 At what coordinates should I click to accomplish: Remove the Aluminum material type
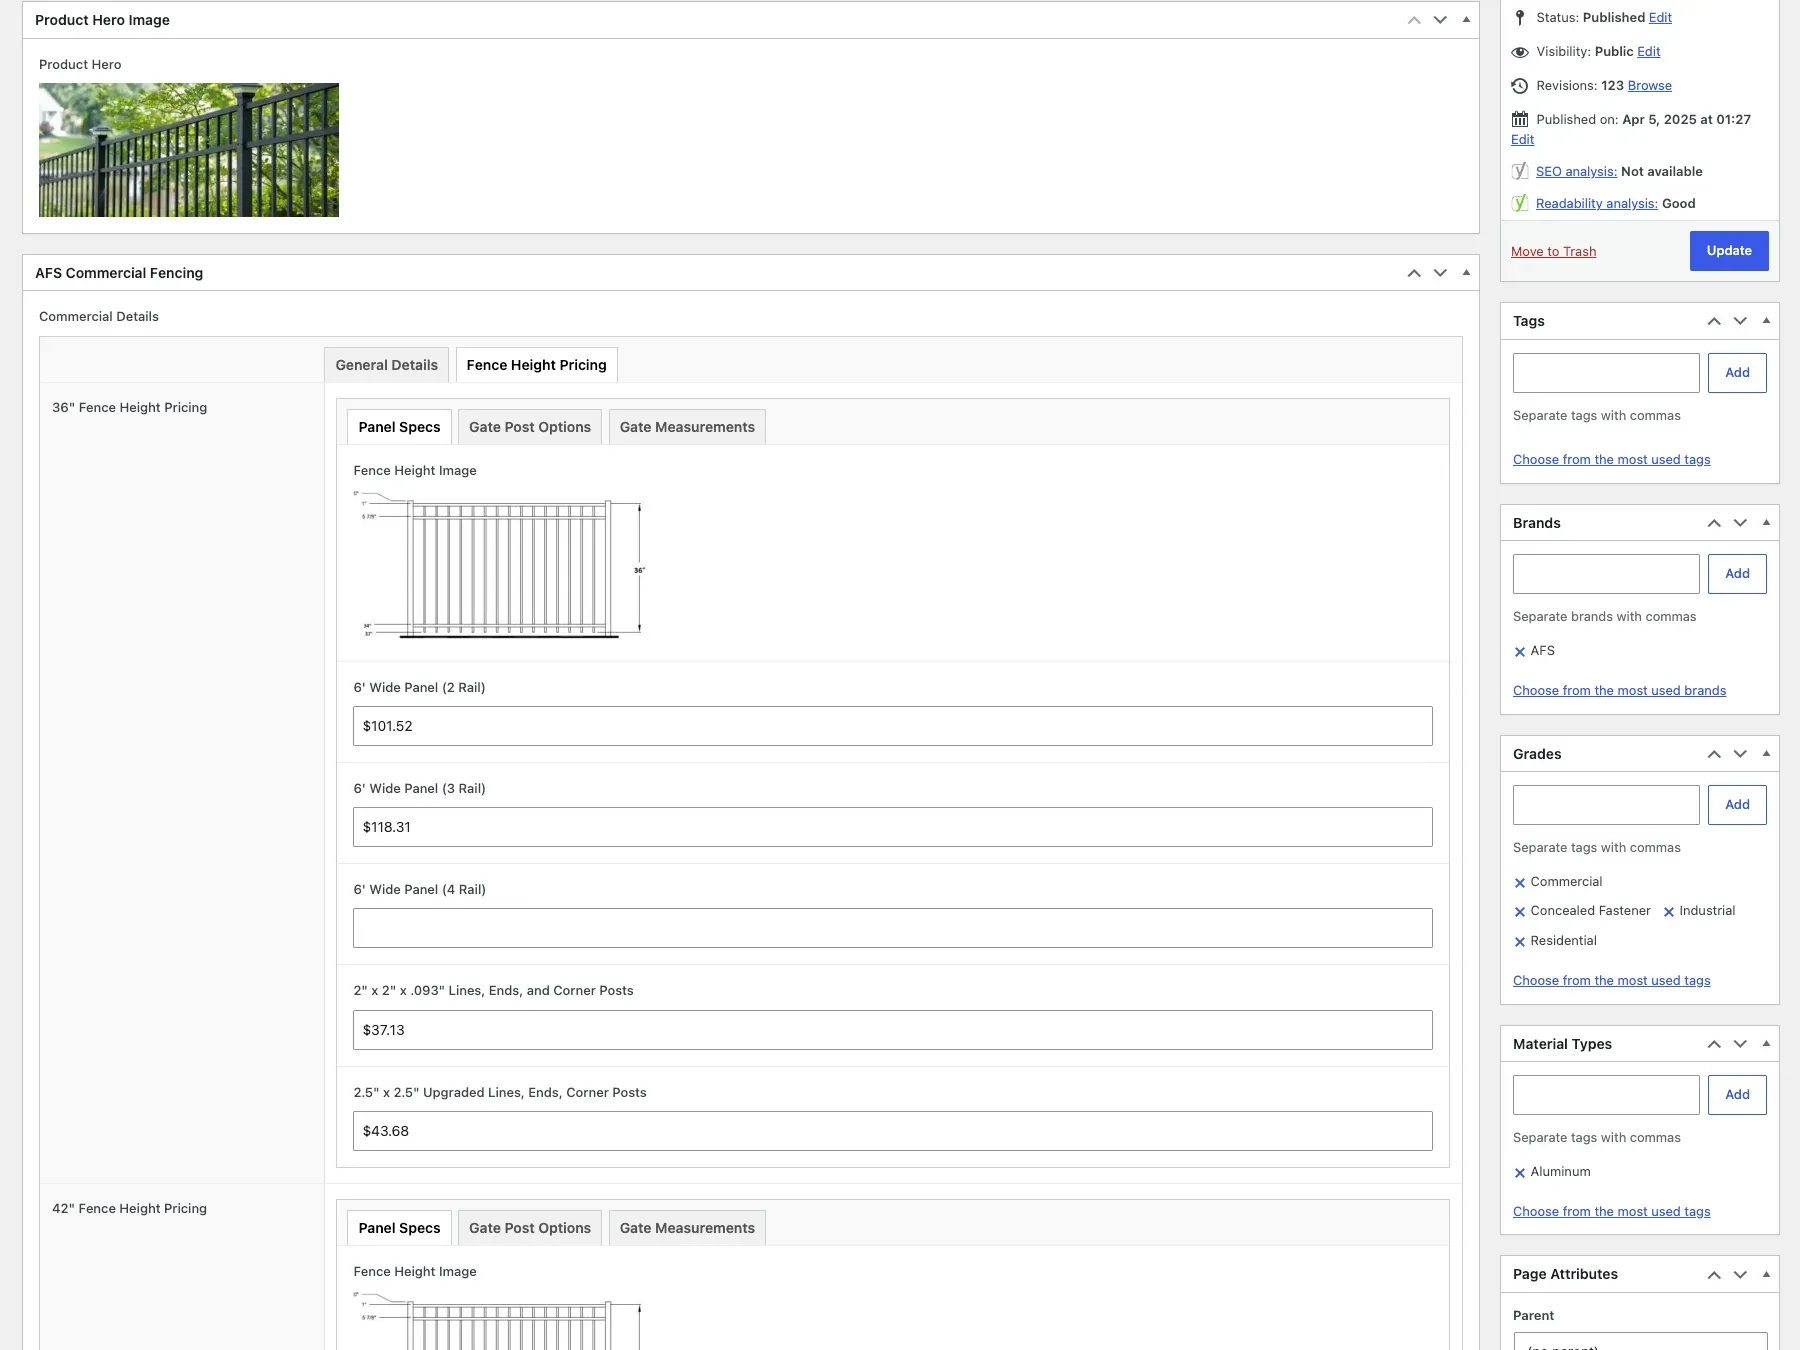pyautogui.click(x=1520, y=1173)
